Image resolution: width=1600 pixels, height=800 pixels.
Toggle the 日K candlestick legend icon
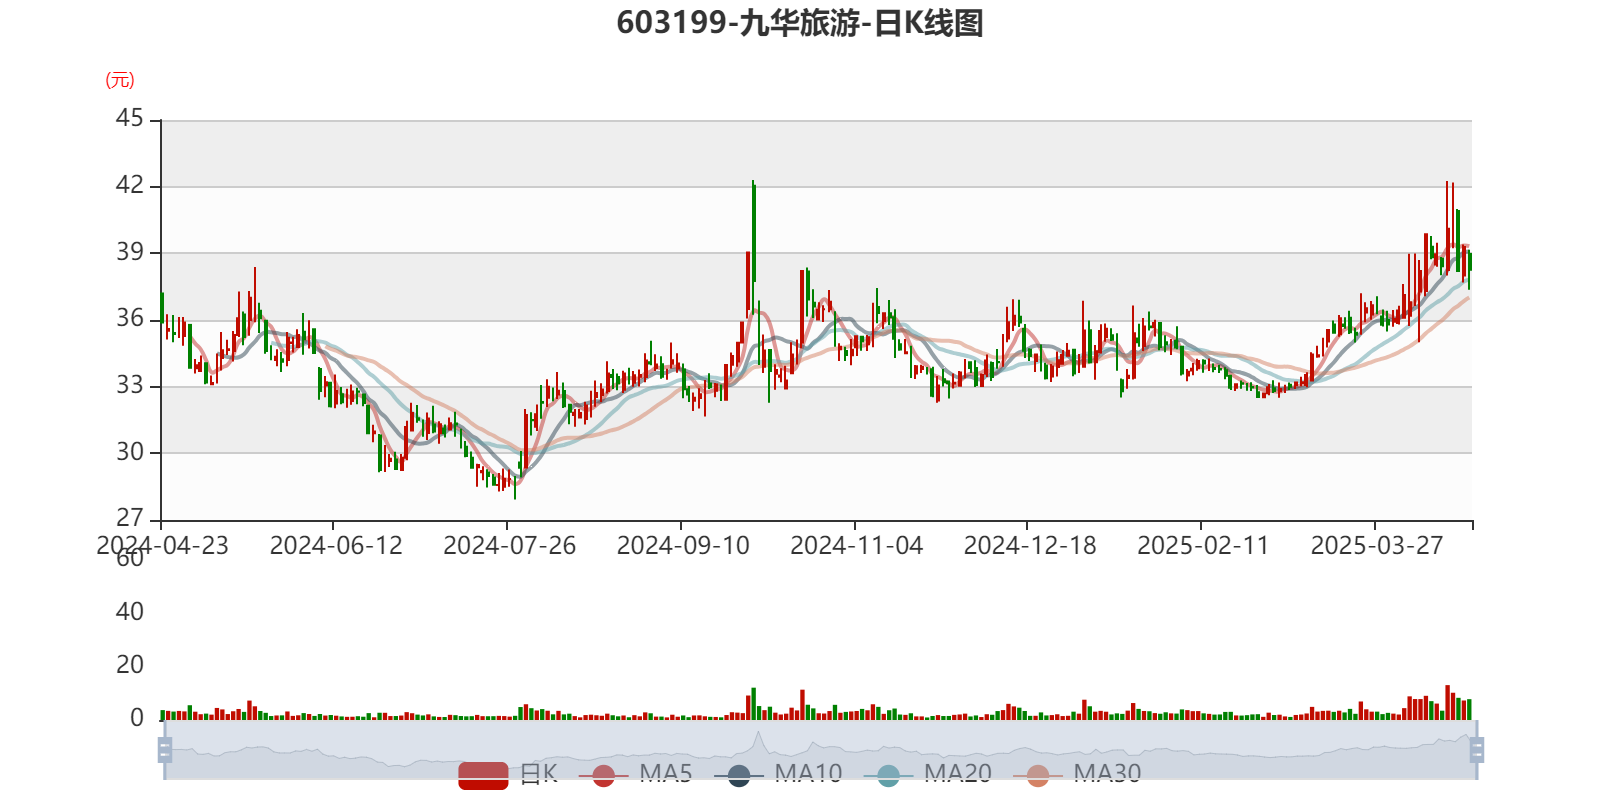point(483,774)
